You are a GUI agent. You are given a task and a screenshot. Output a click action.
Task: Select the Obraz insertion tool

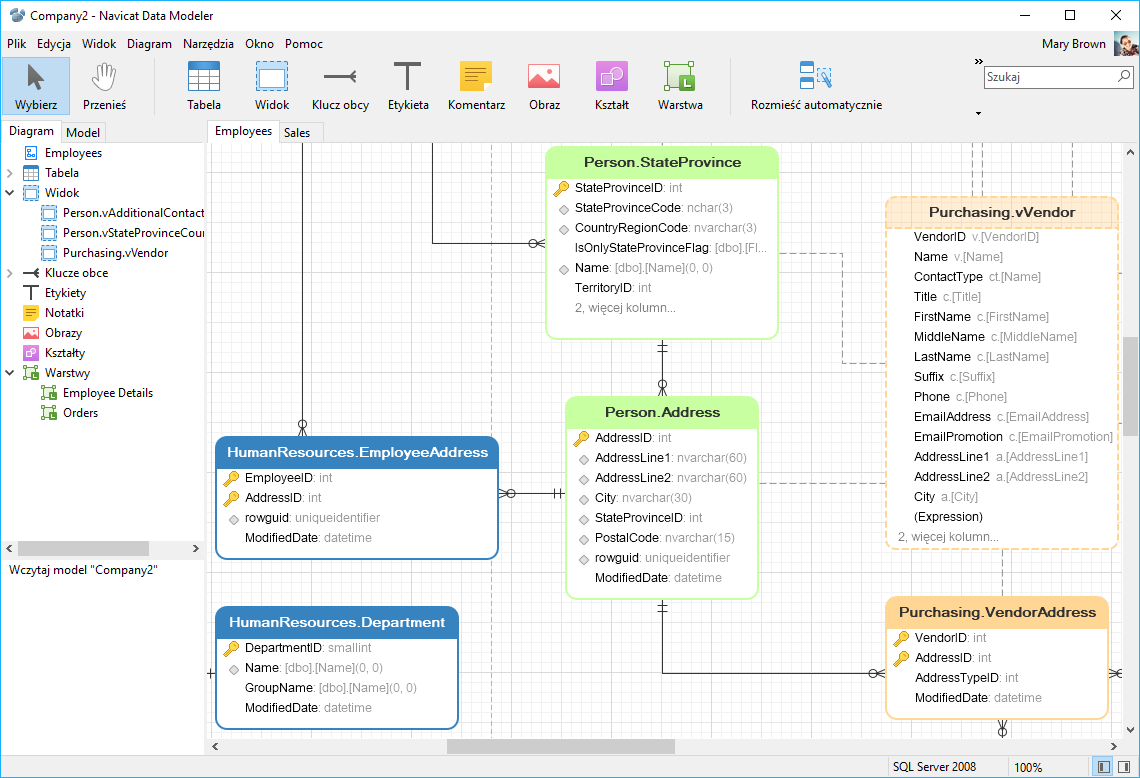tap(544, 86)
